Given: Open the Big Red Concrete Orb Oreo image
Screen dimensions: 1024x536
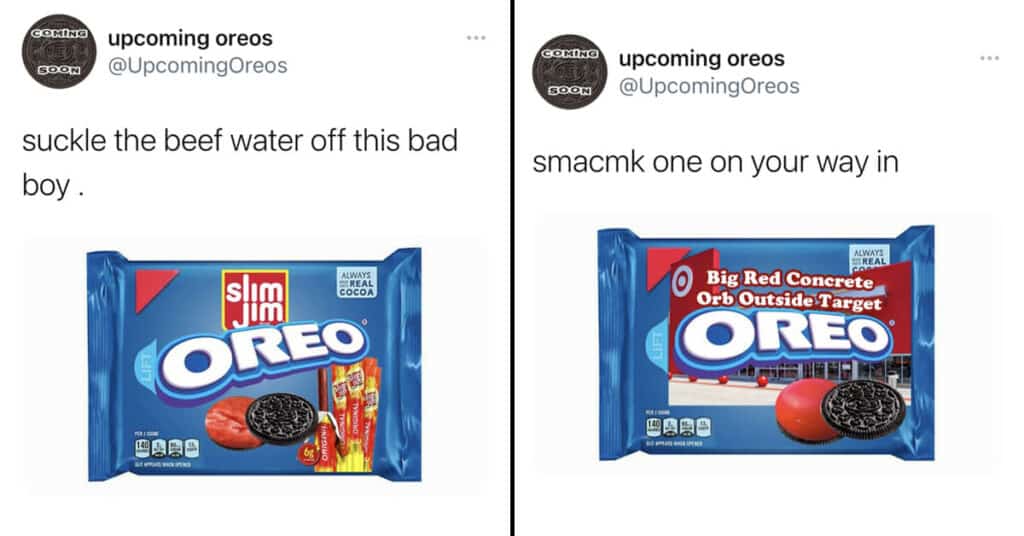Looking at the screenshot, I should [766, 343].
